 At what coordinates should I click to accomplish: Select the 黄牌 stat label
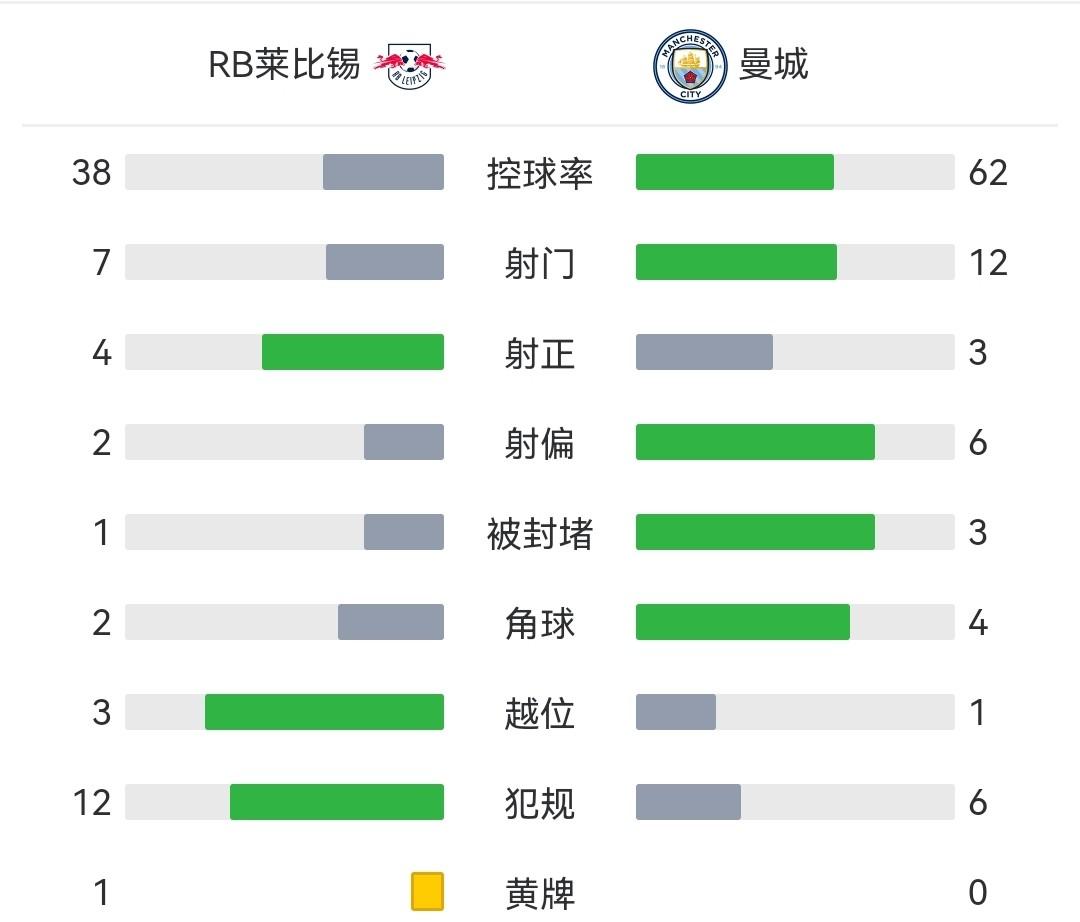tap(540, 893)
